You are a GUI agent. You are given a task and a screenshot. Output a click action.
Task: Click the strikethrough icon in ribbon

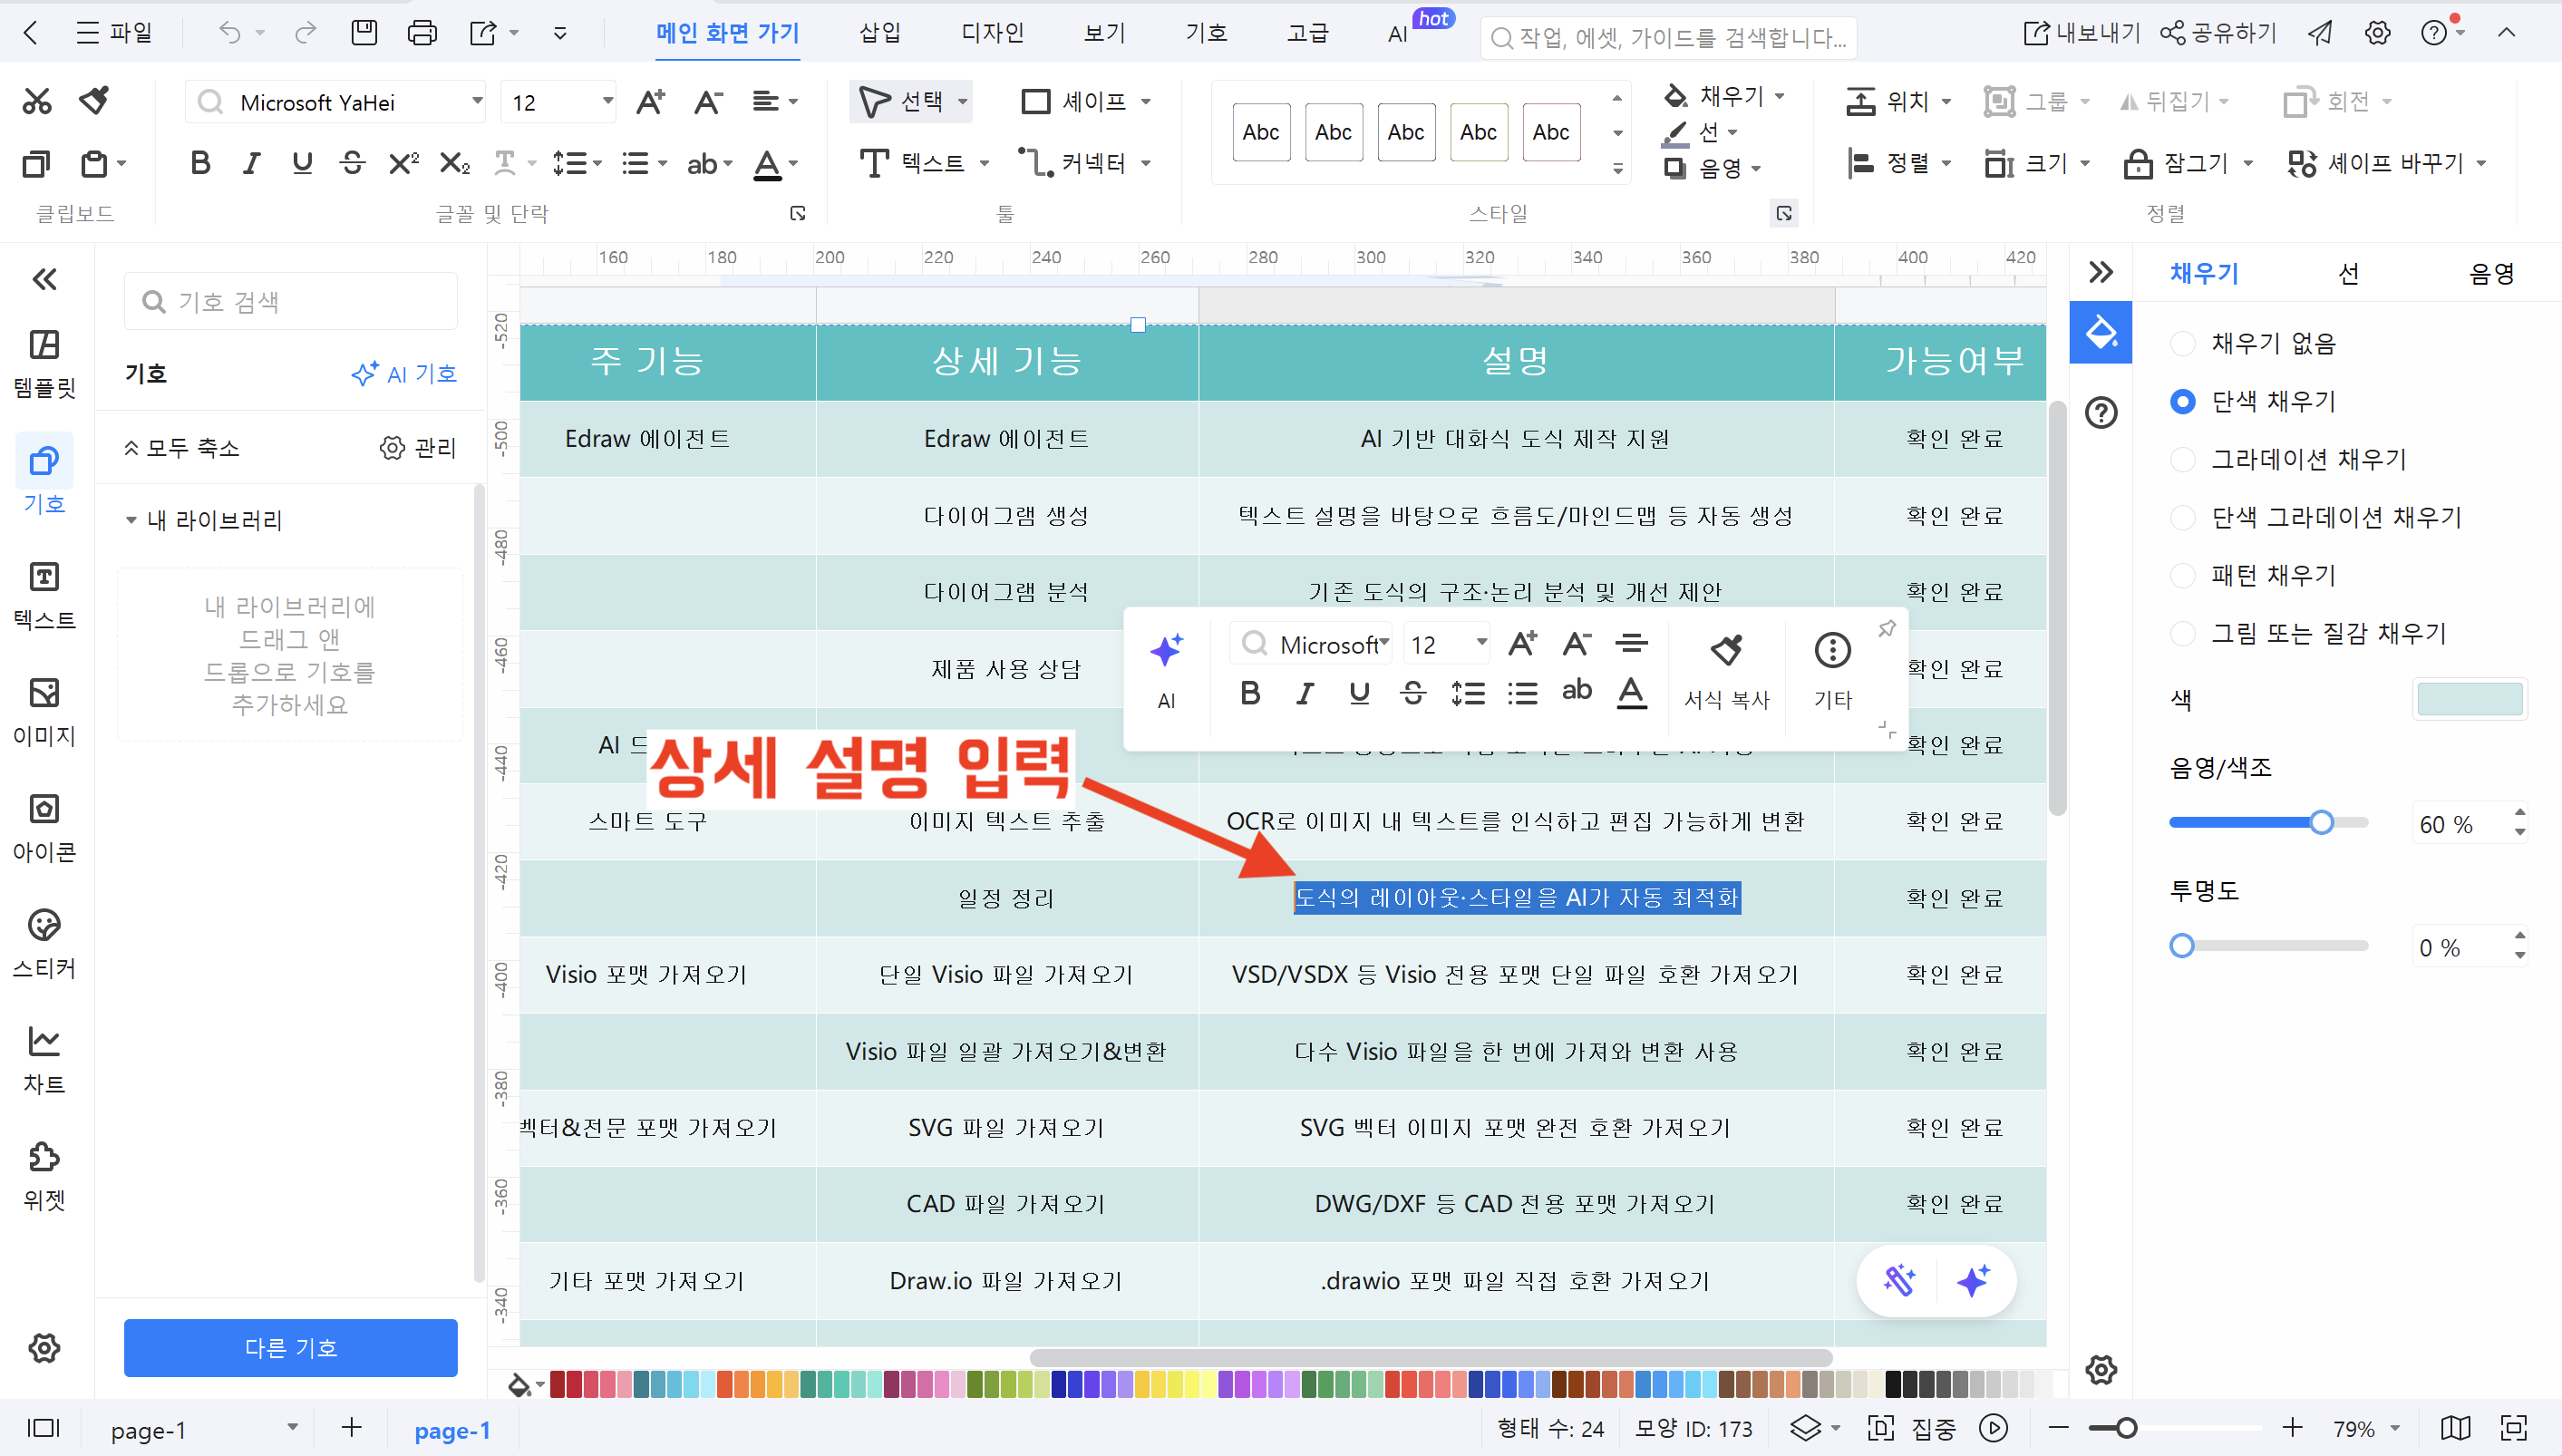pyautogui.click(x=352, y=163)
